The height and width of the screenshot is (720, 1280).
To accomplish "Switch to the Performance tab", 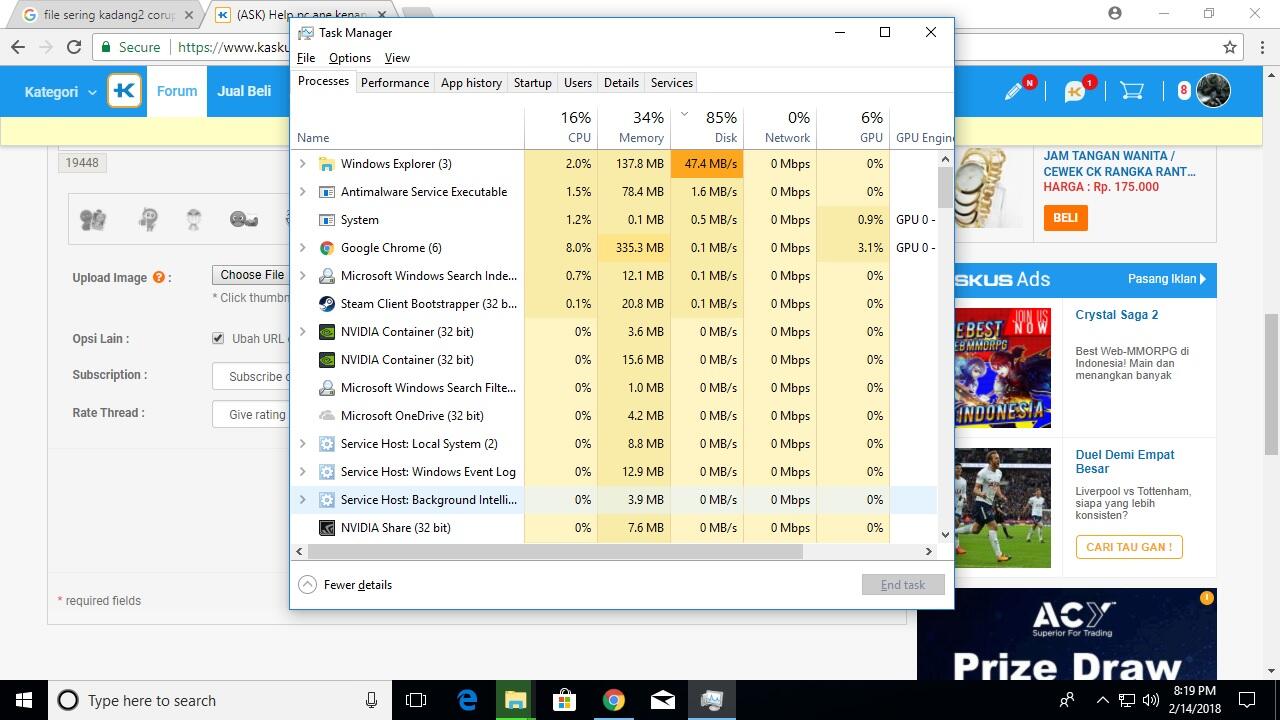I will coord(395,83).
